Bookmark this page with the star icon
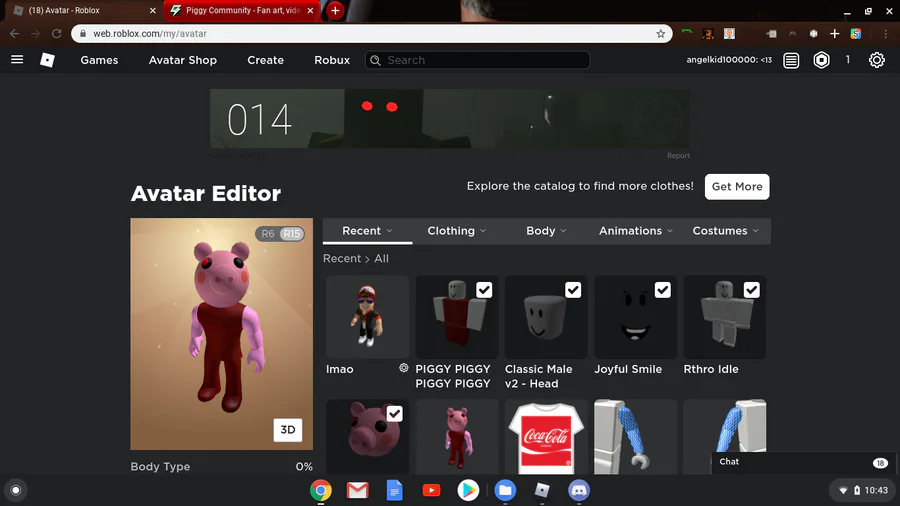Screen dimensions: 900x506 tap(661, 34)
